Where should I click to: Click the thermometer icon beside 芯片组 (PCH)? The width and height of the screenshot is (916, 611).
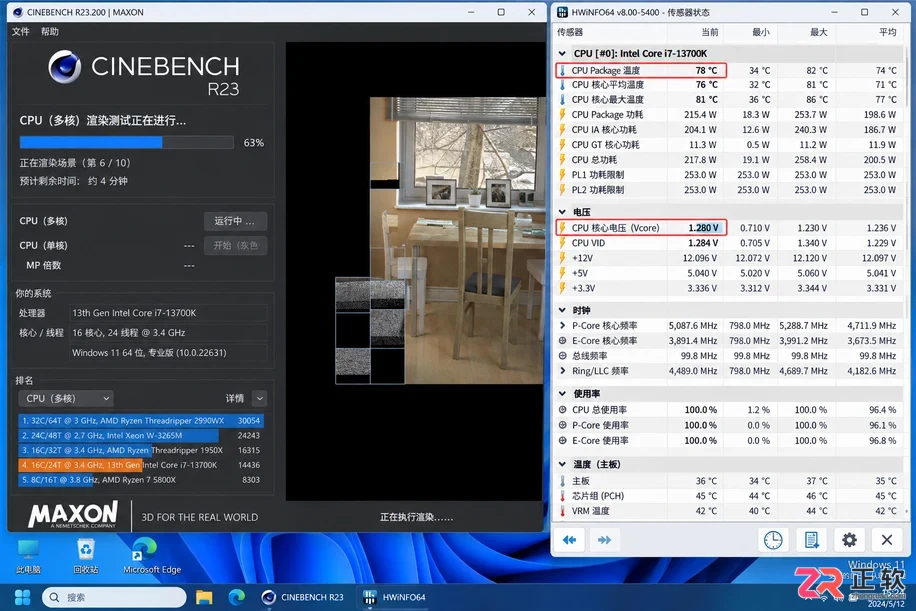[563, 496]
